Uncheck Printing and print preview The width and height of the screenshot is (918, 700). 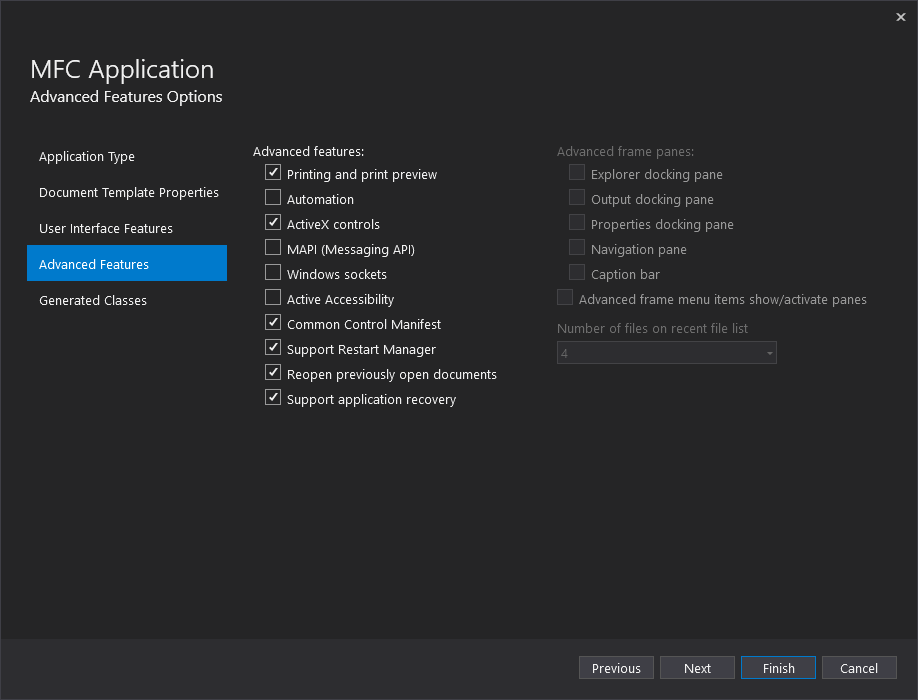coord(273,173)
